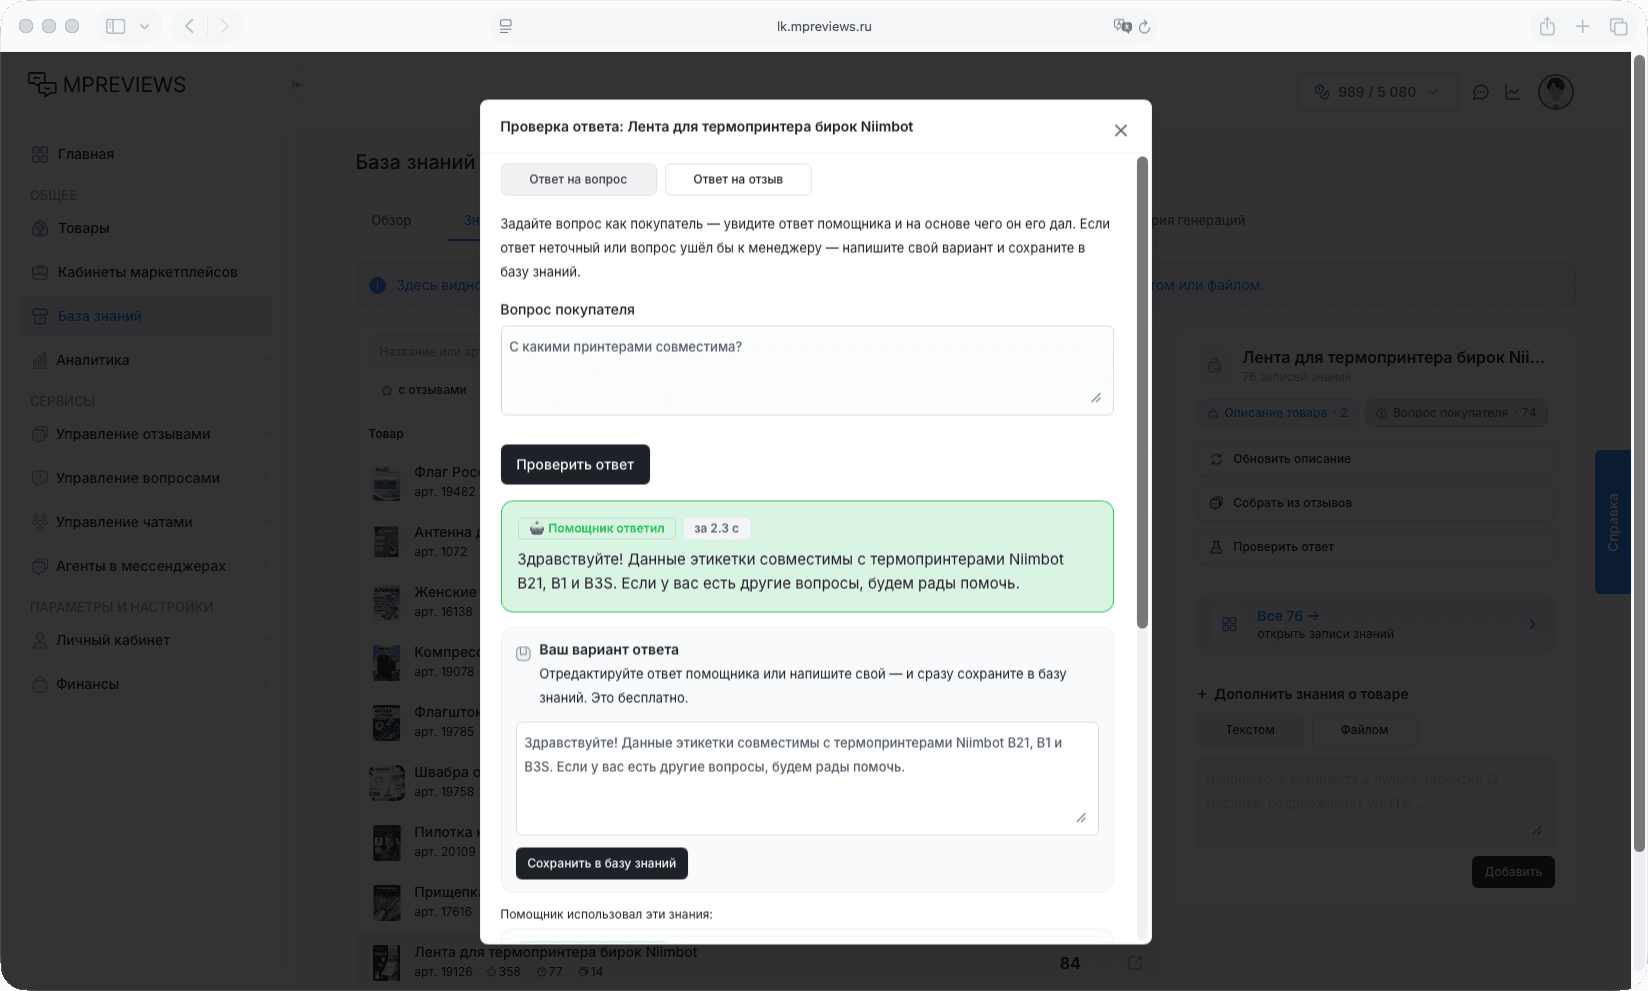Click the translate icon in the address bar
Screen dimensions: 1648x991
(1122, 26)
